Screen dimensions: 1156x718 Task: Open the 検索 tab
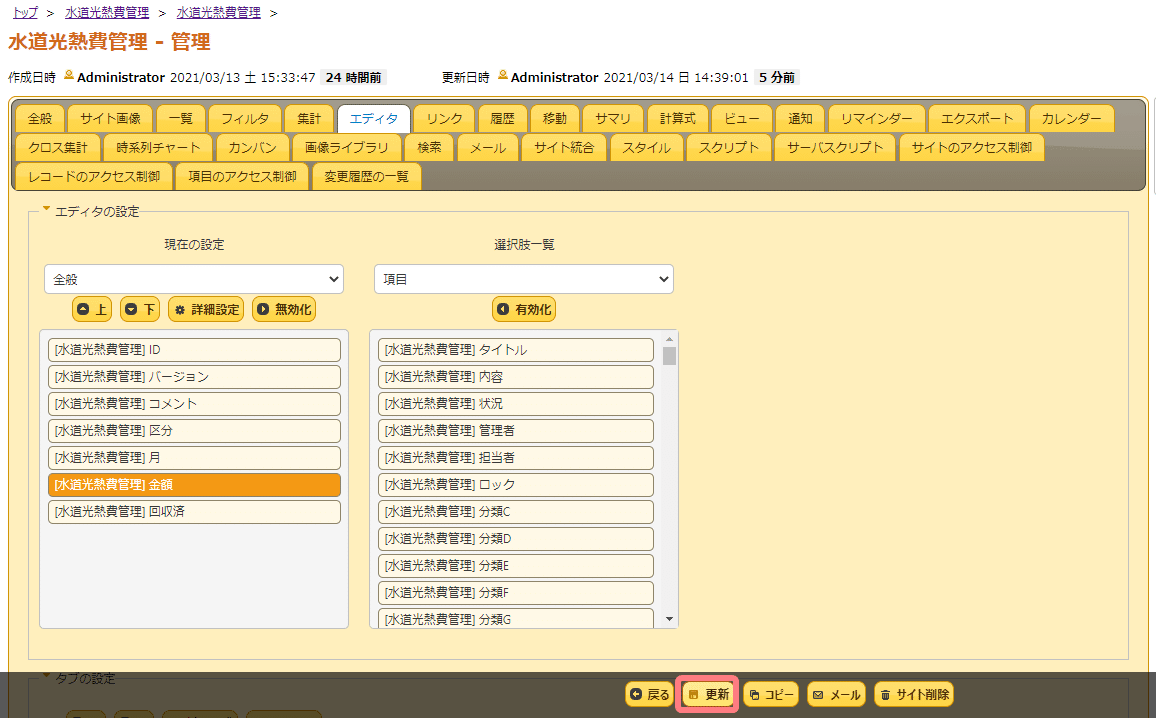click(429, 147)
